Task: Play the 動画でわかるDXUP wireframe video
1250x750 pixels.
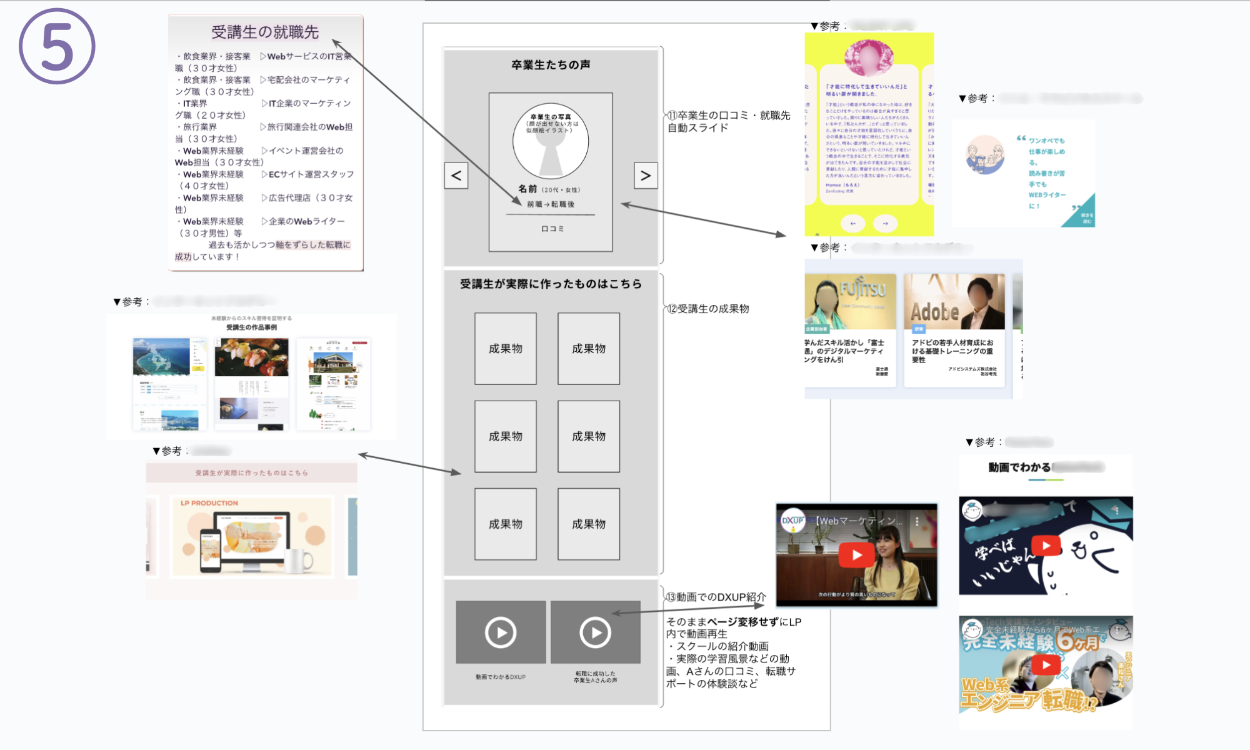Action: 500,632
